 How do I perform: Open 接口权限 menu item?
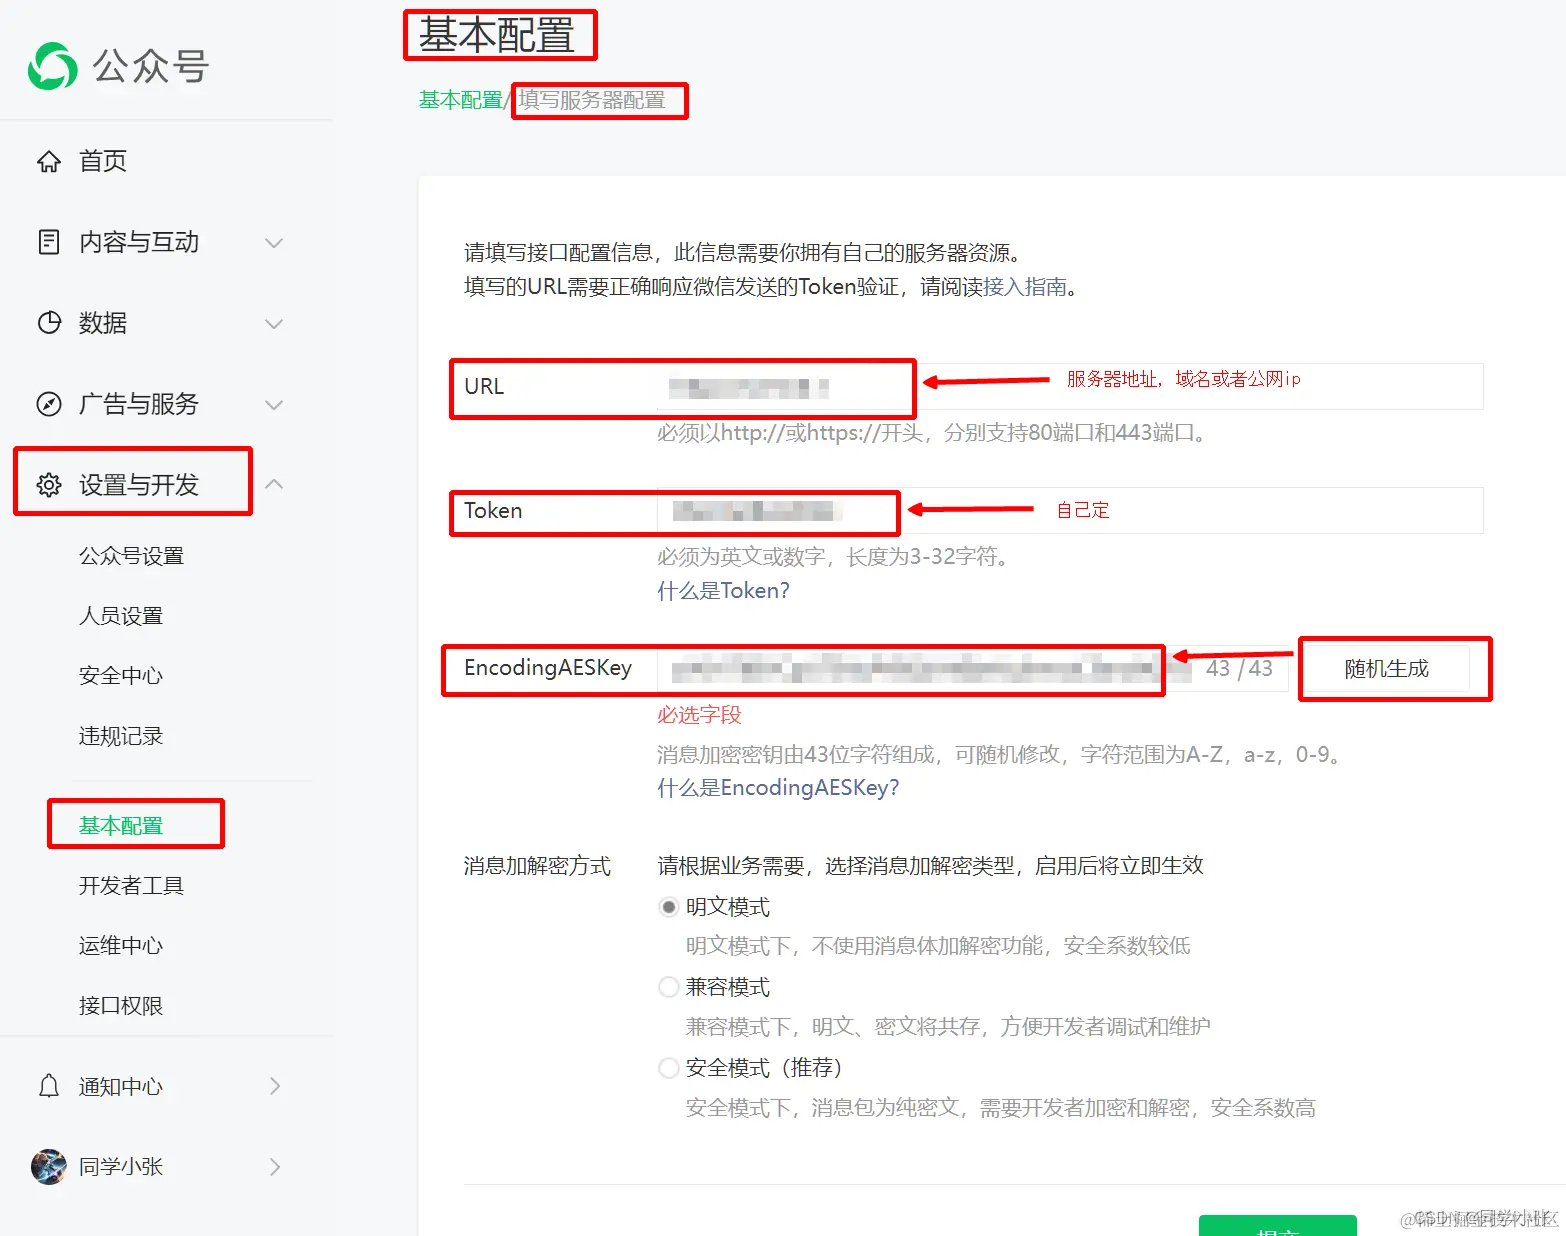click(121, 1006)
